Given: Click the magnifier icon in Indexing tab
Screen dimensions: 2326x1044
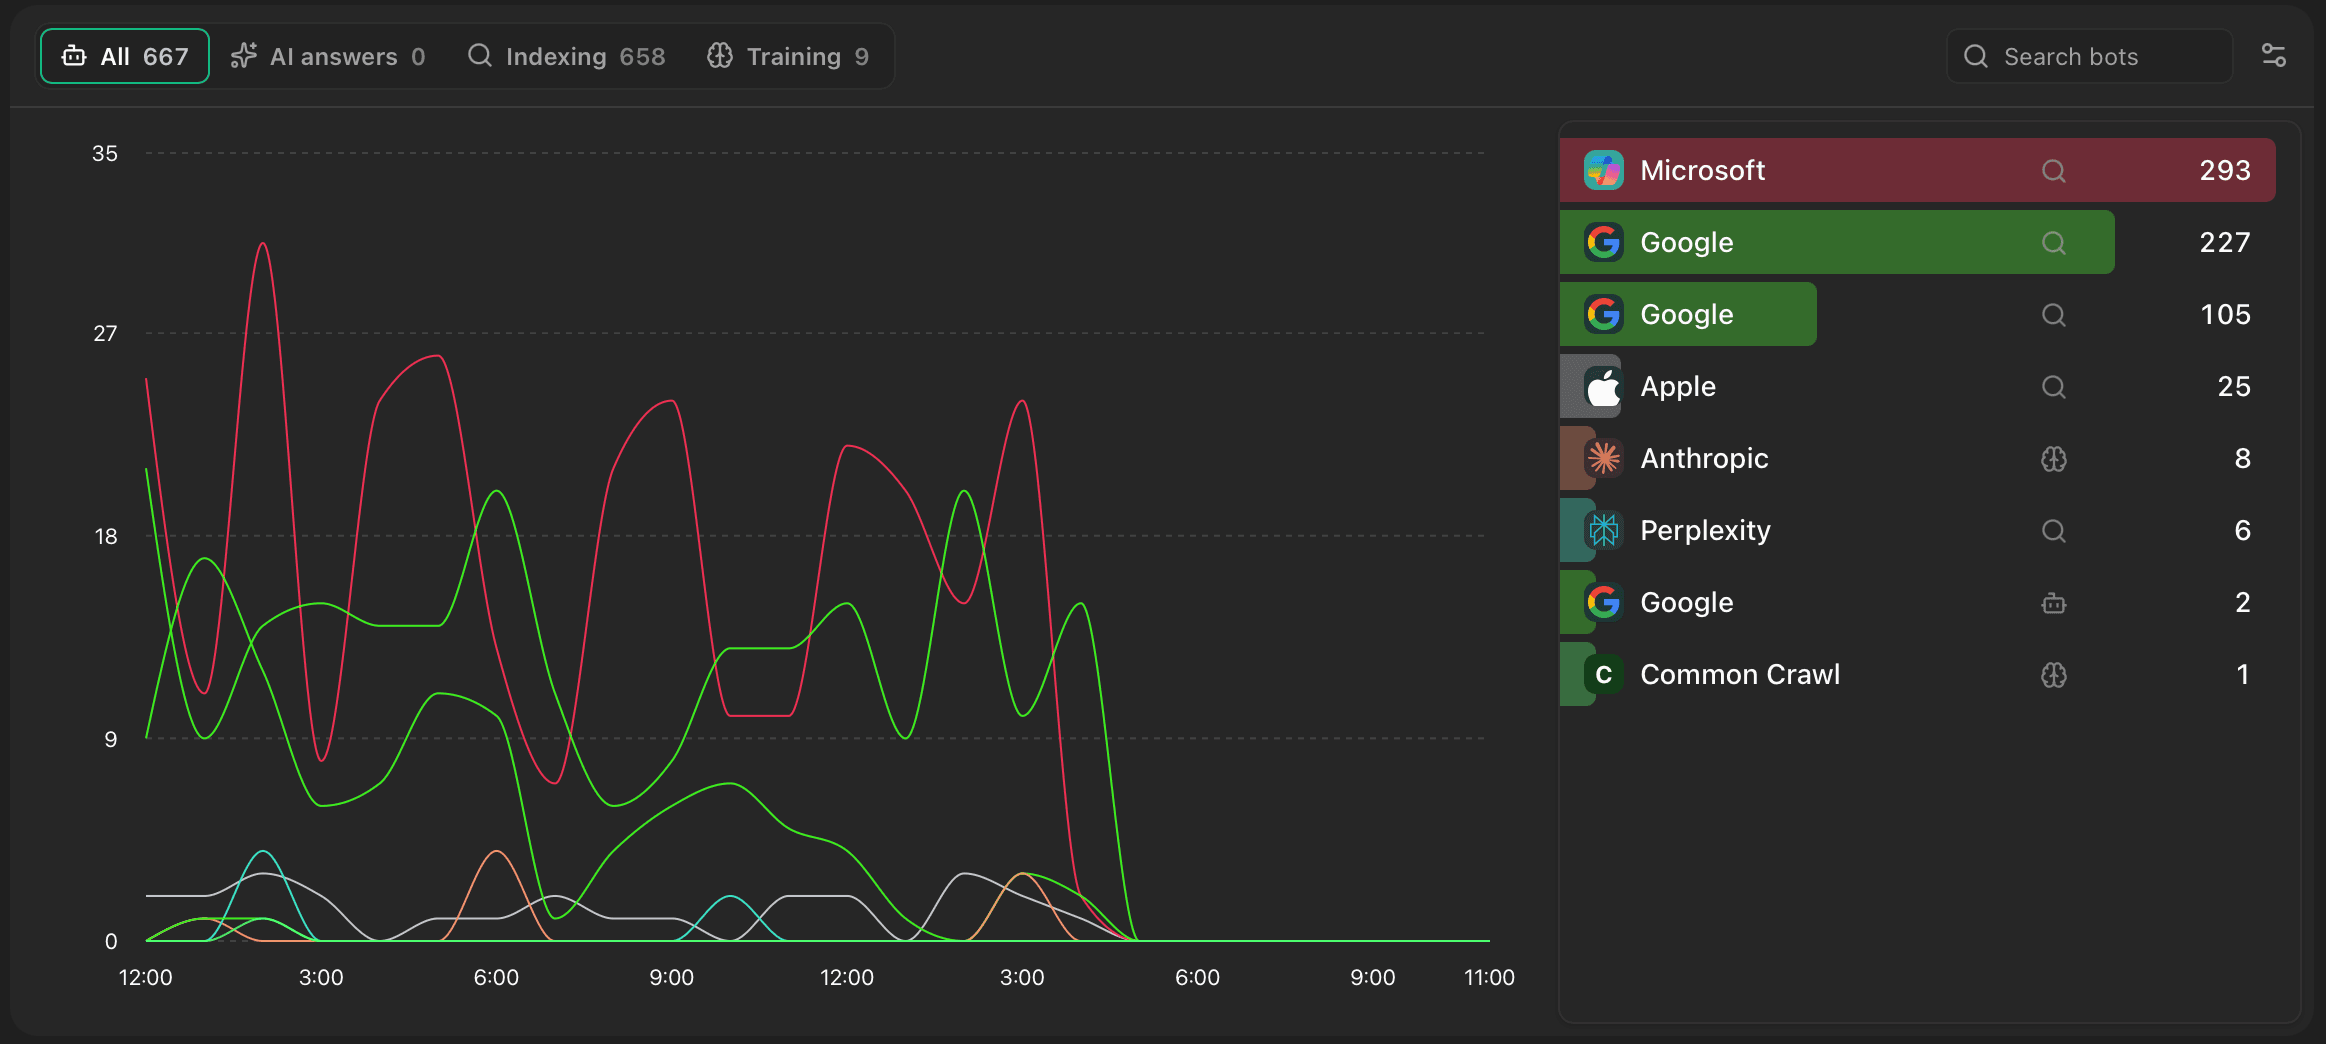Looking at the screenshot, I should pyautogui.click(x=480, y=55).
